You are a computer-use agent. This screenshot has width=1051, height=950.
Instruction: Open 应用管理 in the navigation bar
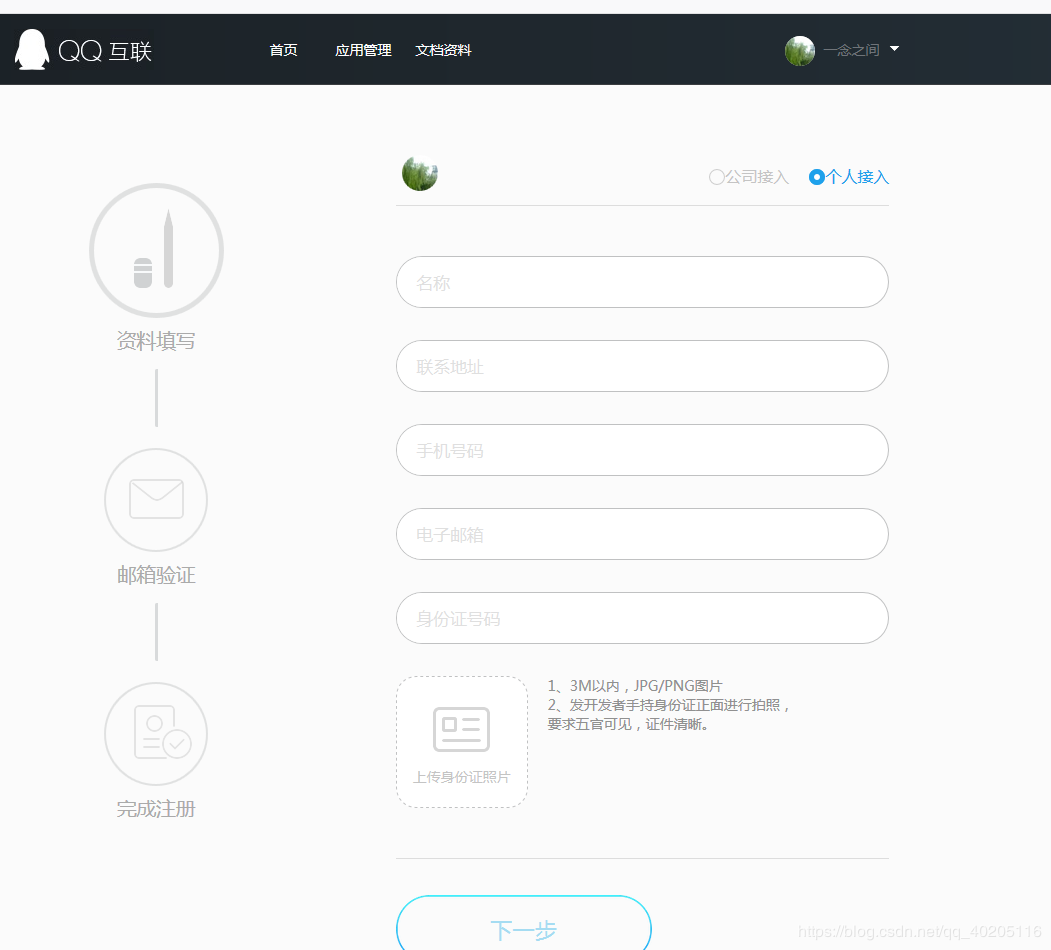coord(363,50)
